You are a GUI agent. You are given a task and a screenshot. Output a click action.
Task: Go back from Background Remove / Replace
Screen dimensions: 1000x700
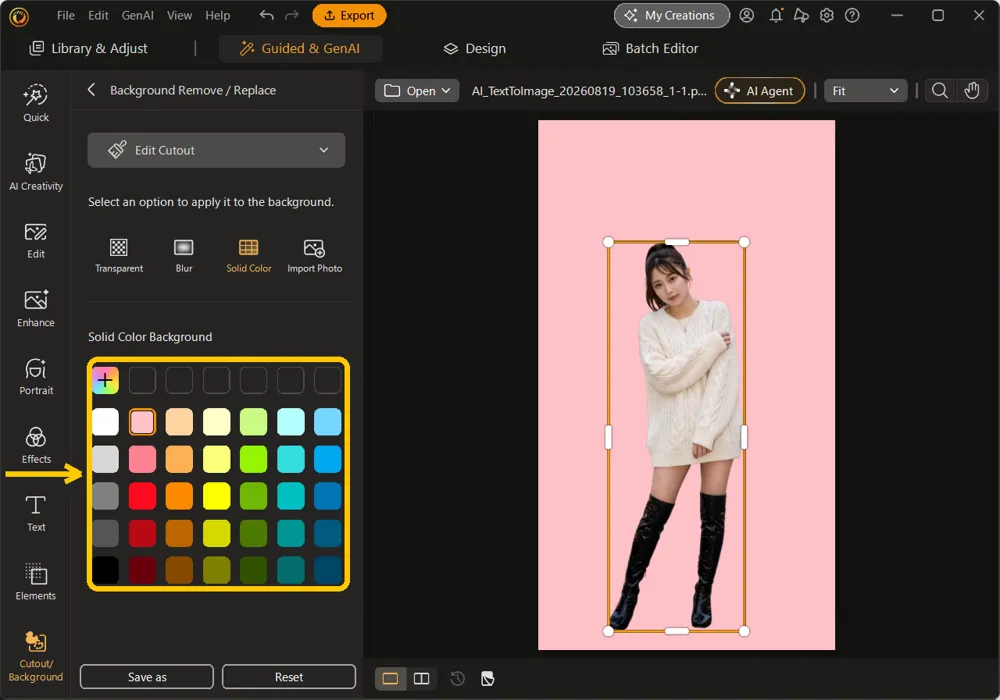(x=91, y=90)
